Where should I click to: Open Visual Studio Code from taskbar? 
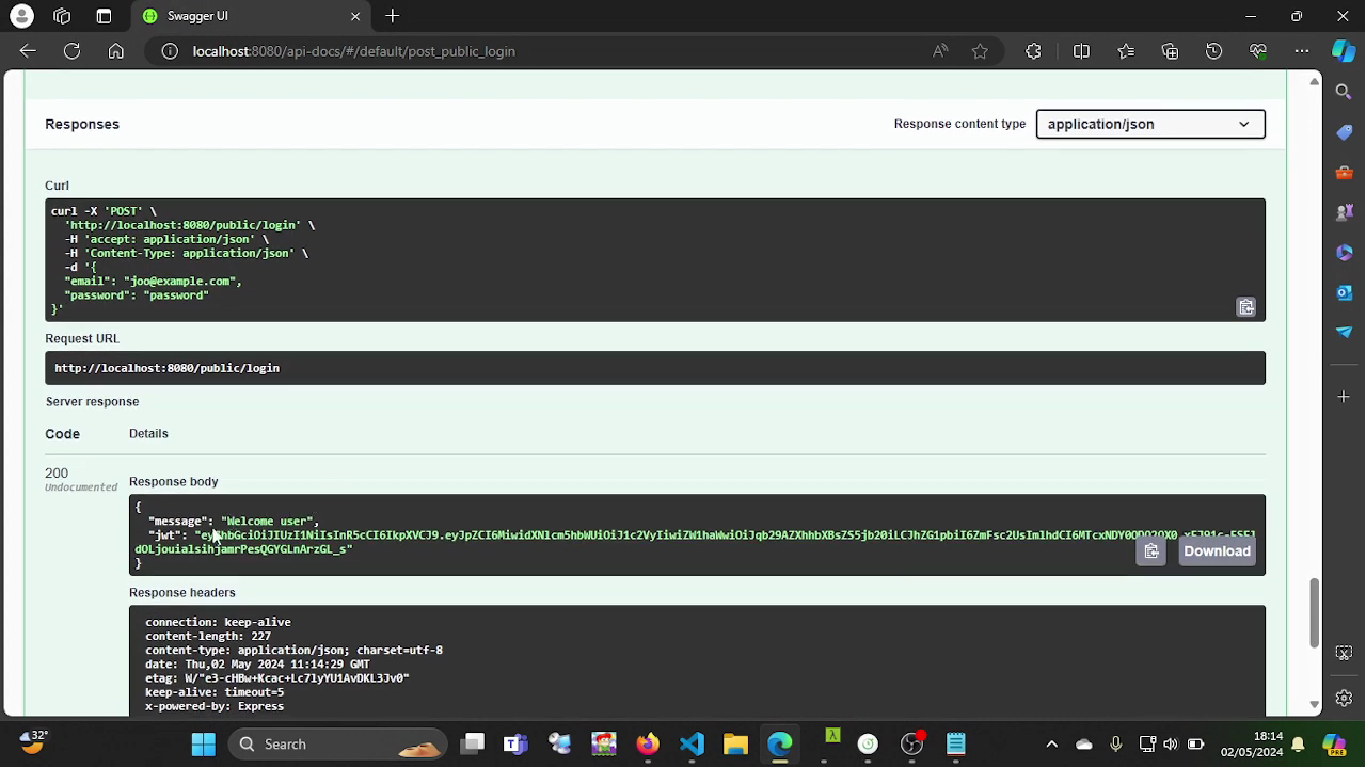(x=692, y=744)
